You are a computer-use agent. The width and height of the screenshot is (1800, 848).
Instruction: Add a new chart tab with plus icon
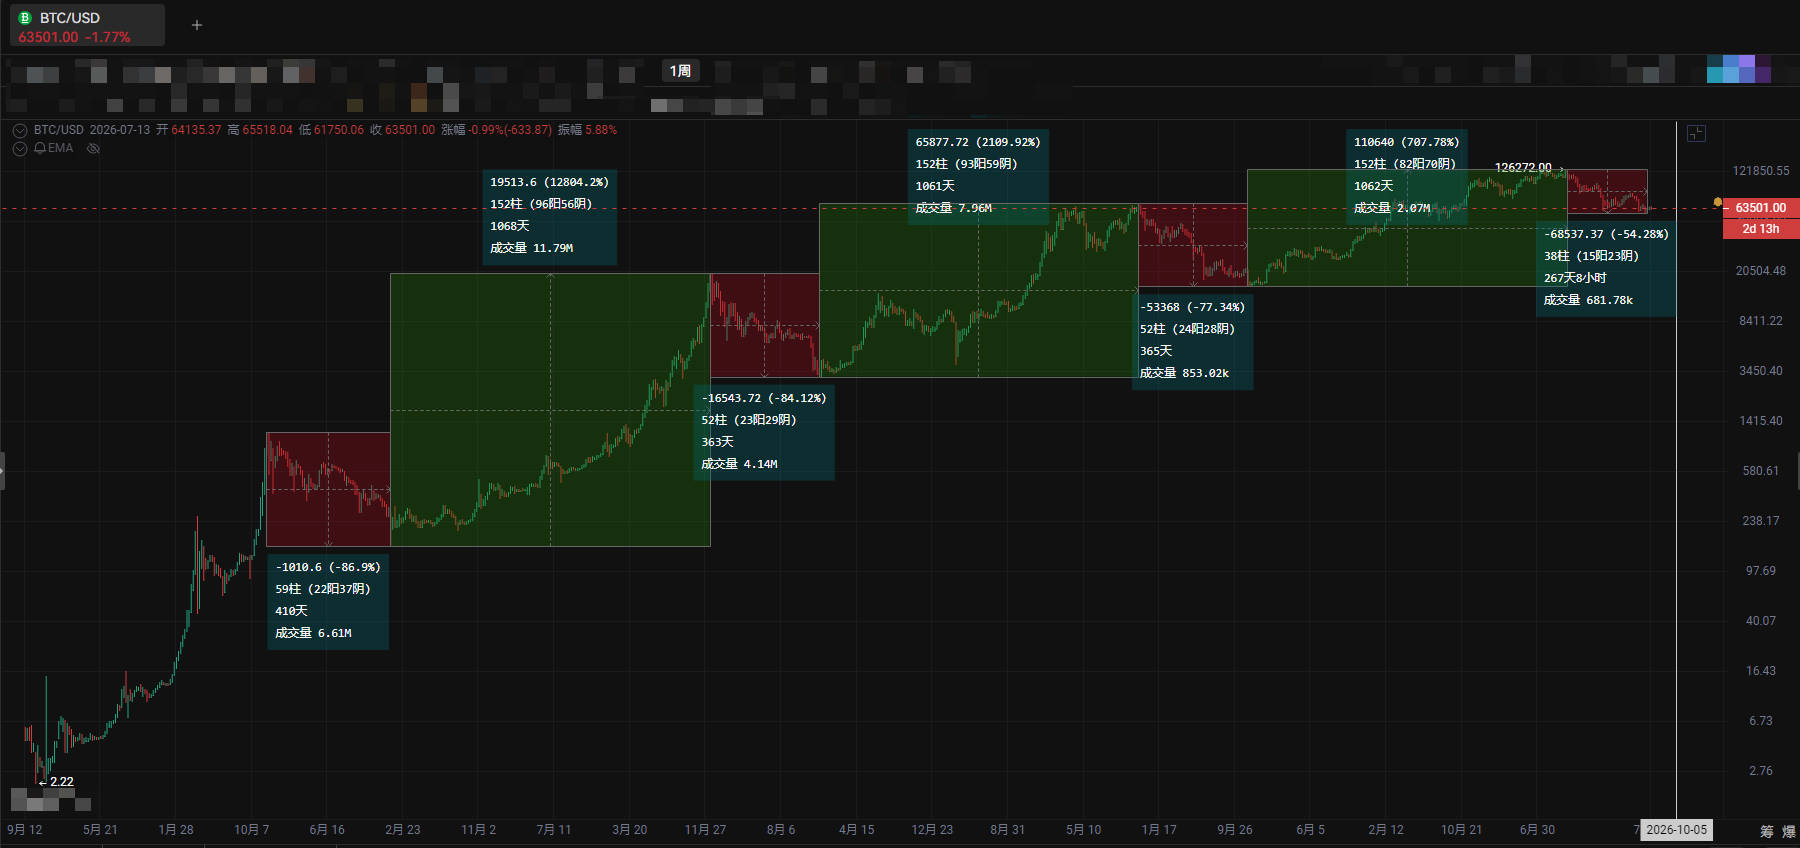click(197, 25)
